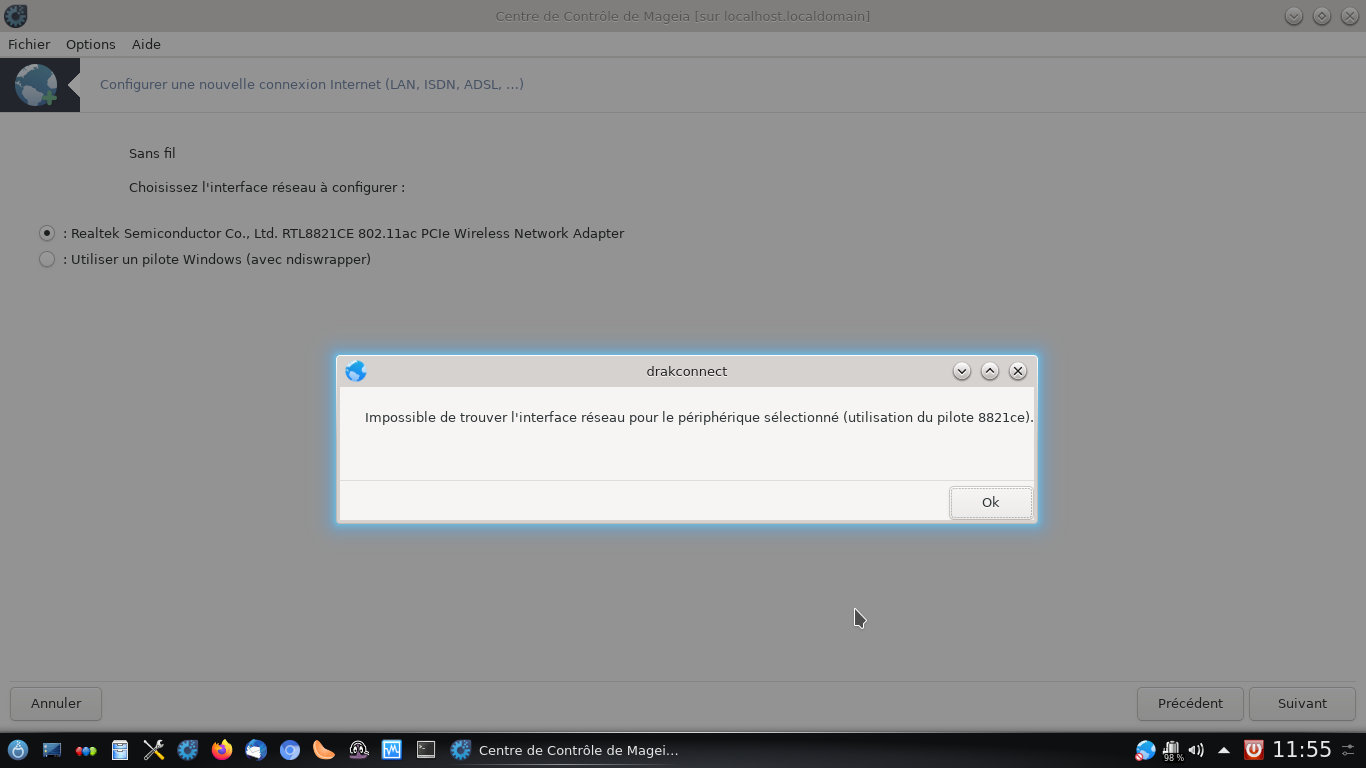Click the 'Sans fil' heading text

point(152,153)
